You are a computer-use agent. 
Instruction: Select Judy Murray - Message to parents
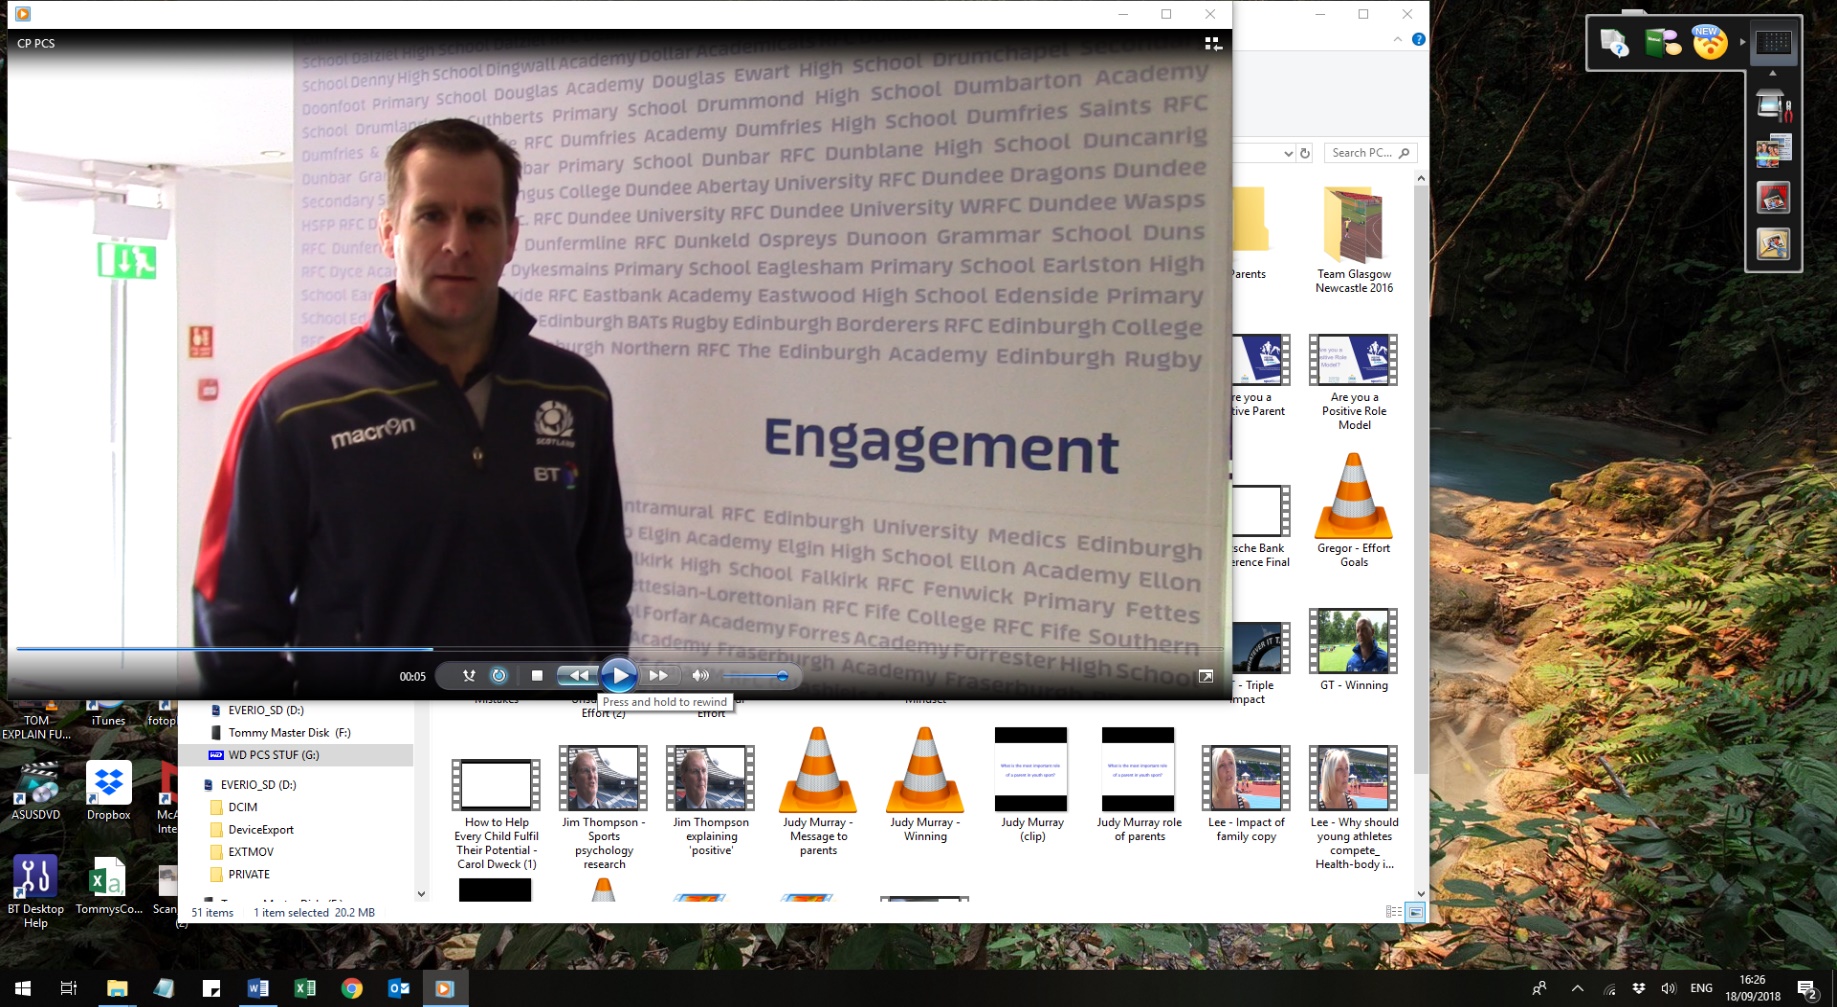click(x=818, y=791)
